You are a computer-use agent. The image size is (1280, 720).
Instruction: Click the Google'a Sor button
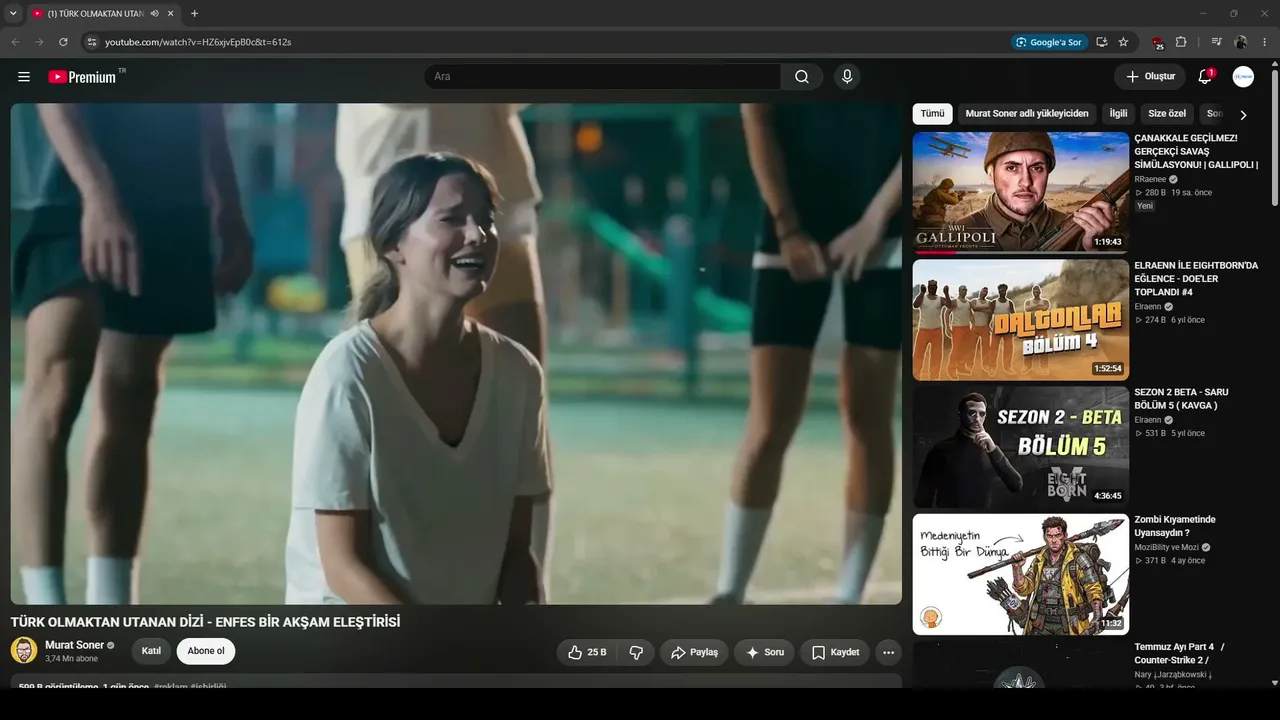(1048, 42)
